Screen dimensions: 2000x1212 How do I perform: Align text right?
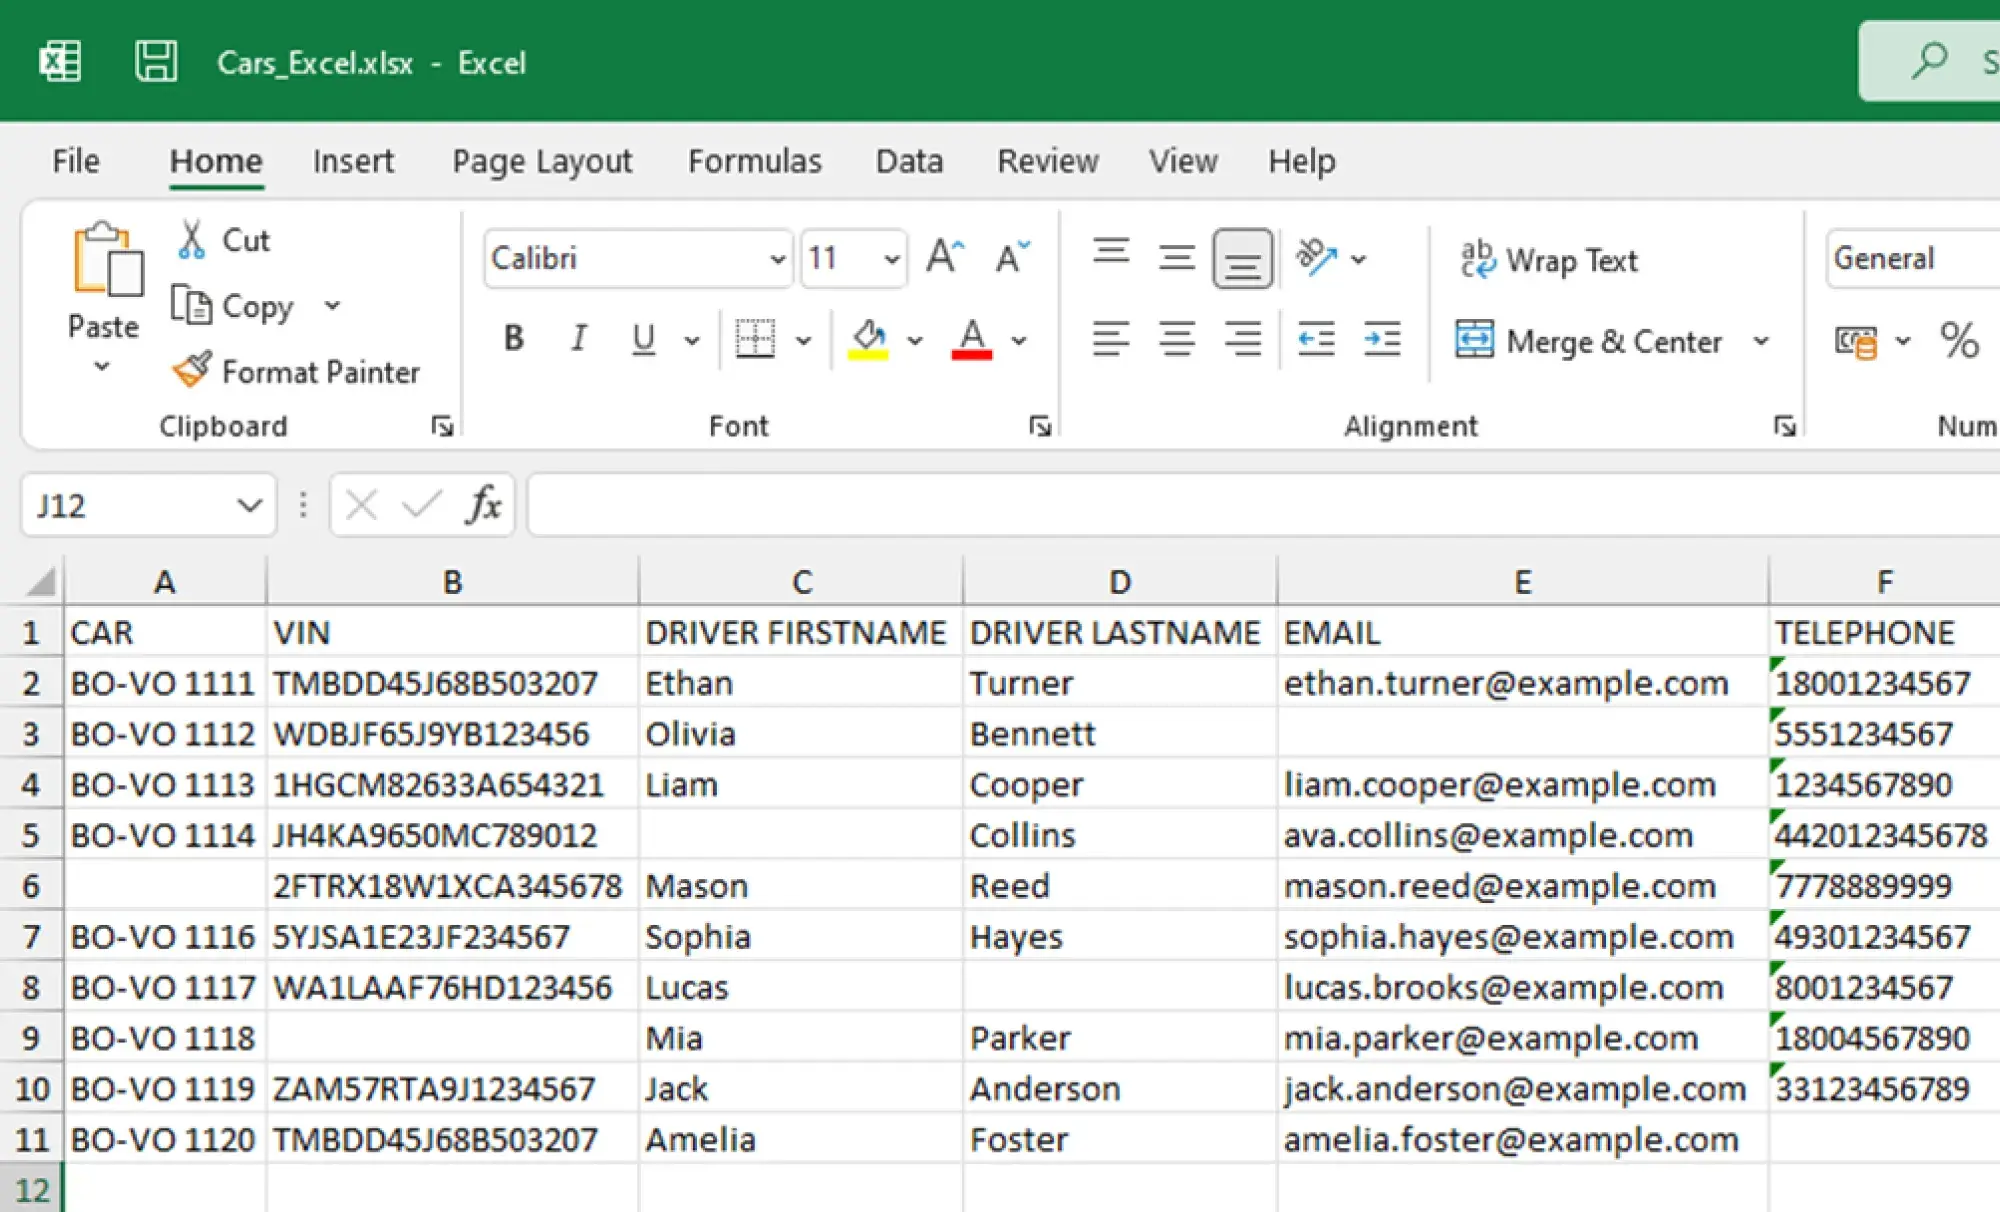point(1243,339)
